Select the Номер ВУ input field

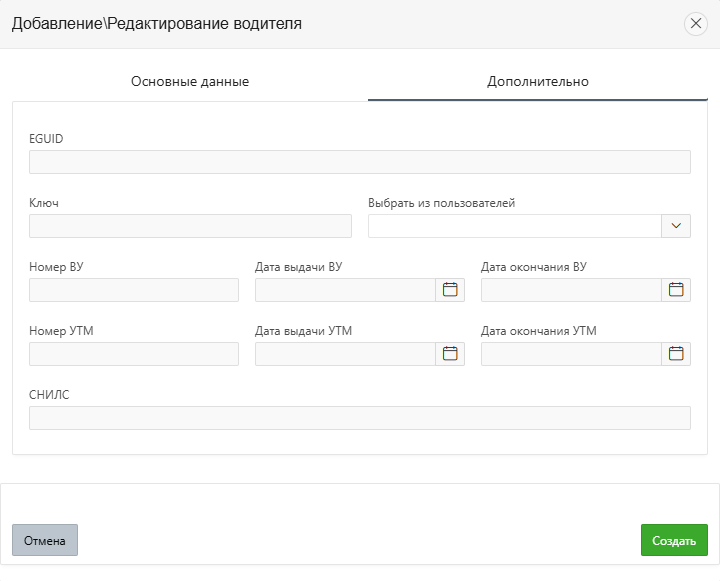tap(134, 290)
